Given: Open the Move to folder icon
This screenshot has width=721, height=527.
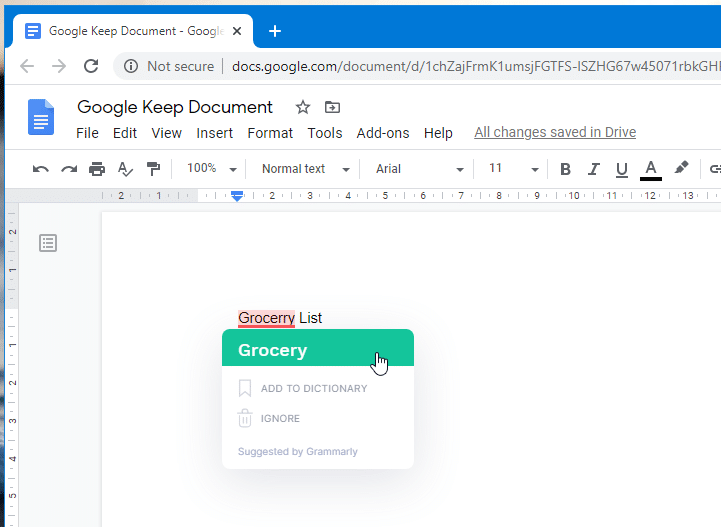Looking at the screenshot, I should coord(332,107).
